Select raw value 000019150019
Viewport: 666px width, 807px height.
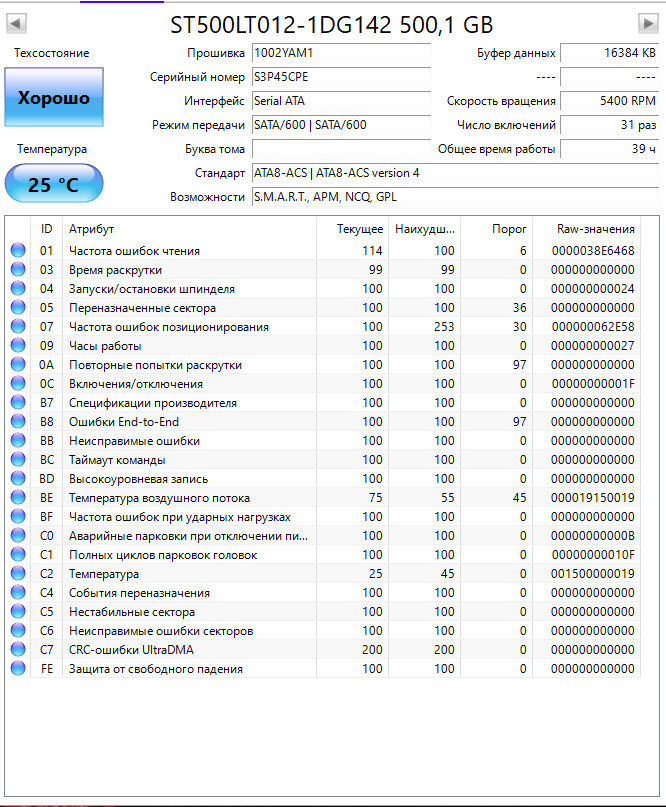click(592, 498)
